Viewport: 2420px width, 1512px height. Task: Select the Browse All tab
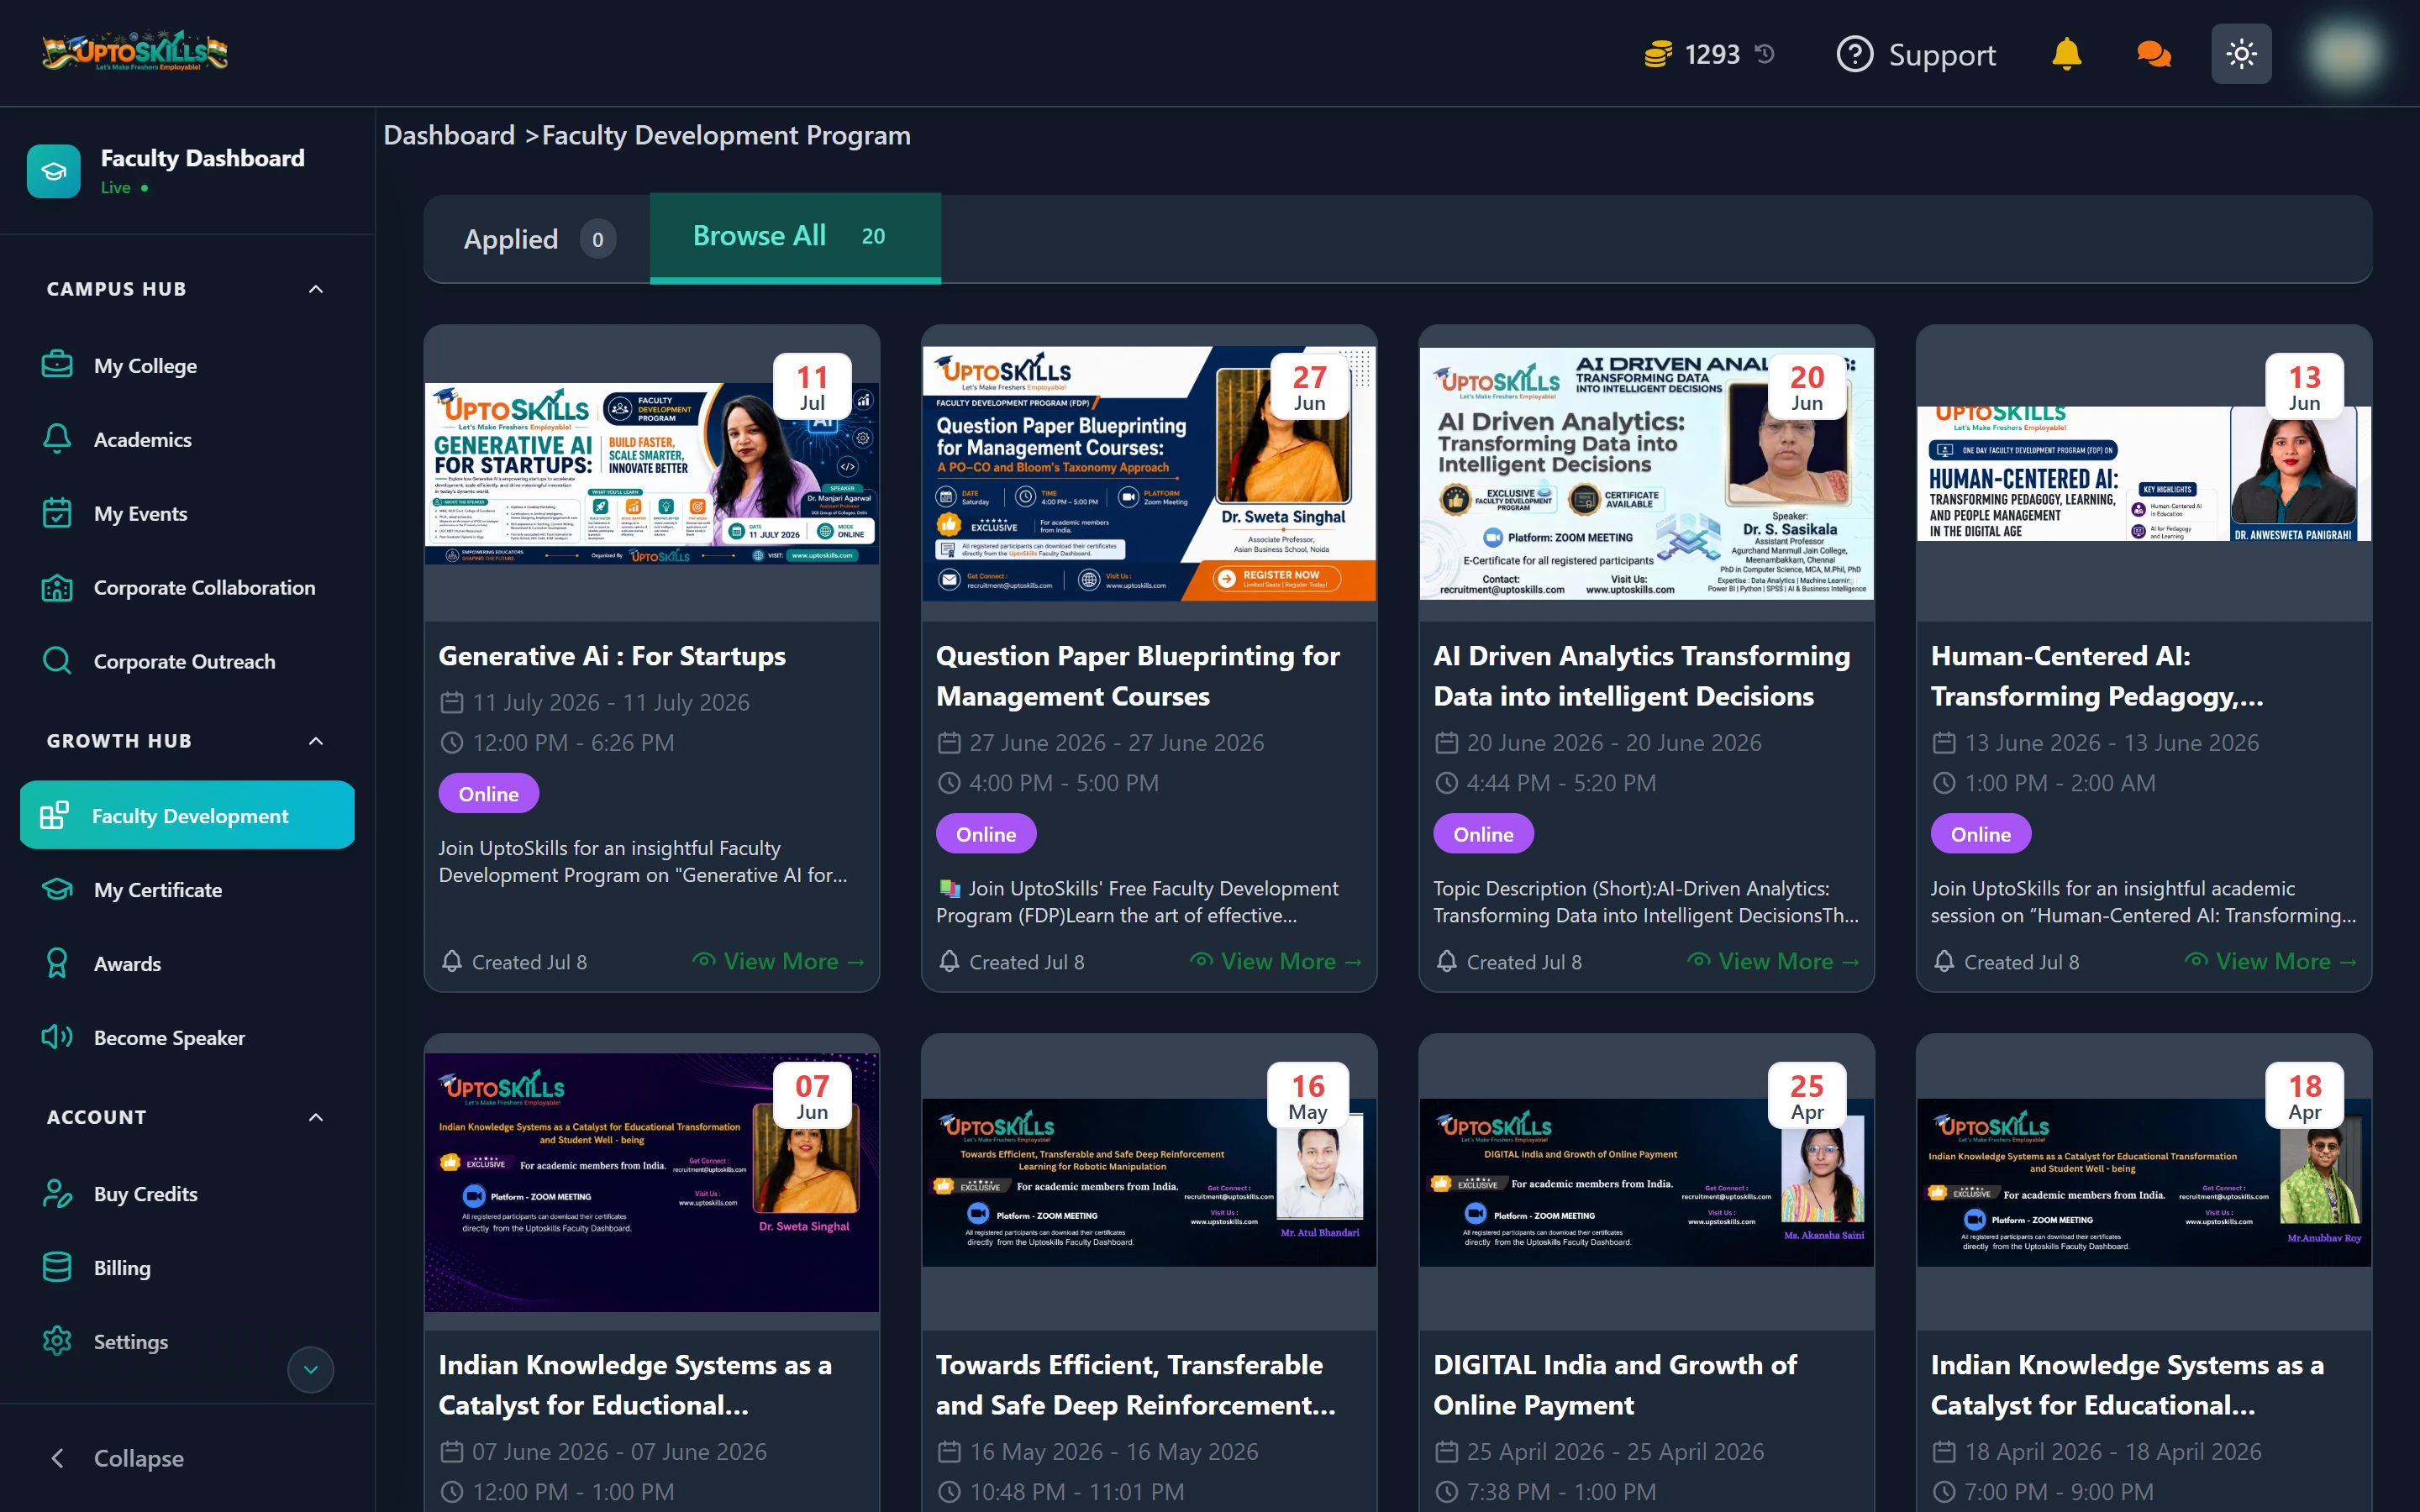(x=795, y=237)
